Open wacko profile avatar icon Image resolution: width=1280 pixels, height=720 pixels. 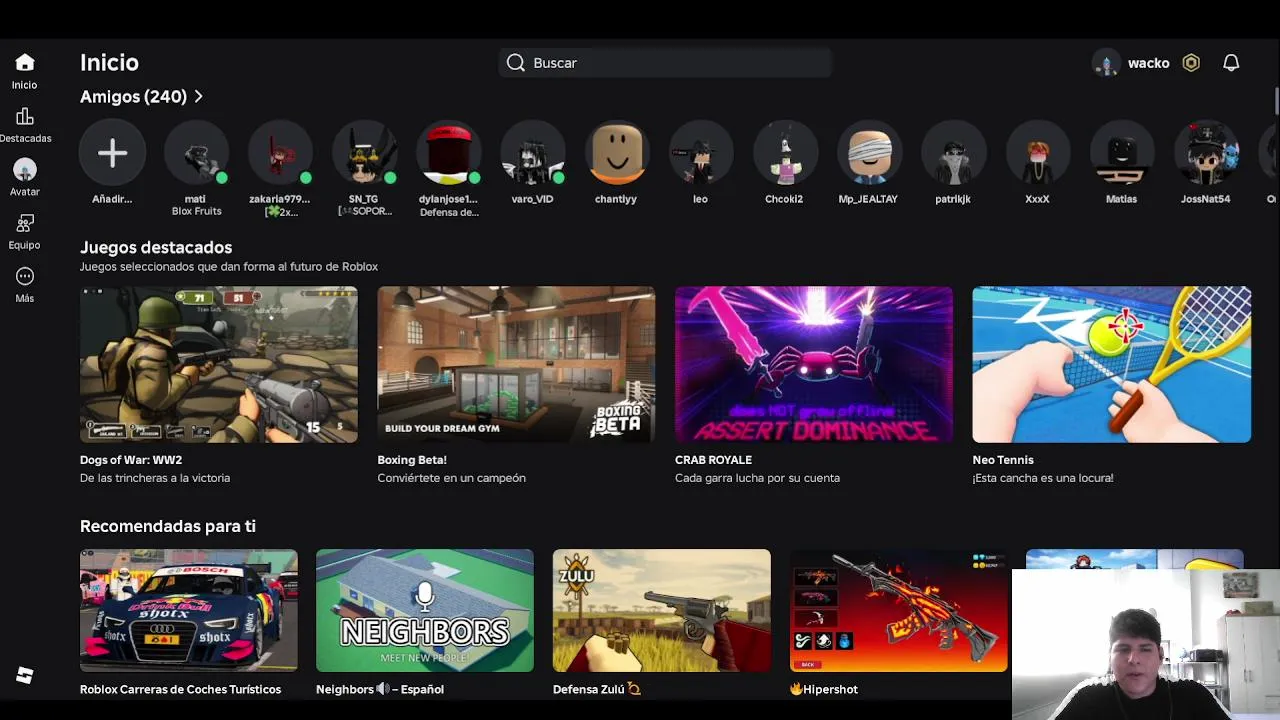pos(1106,63)
